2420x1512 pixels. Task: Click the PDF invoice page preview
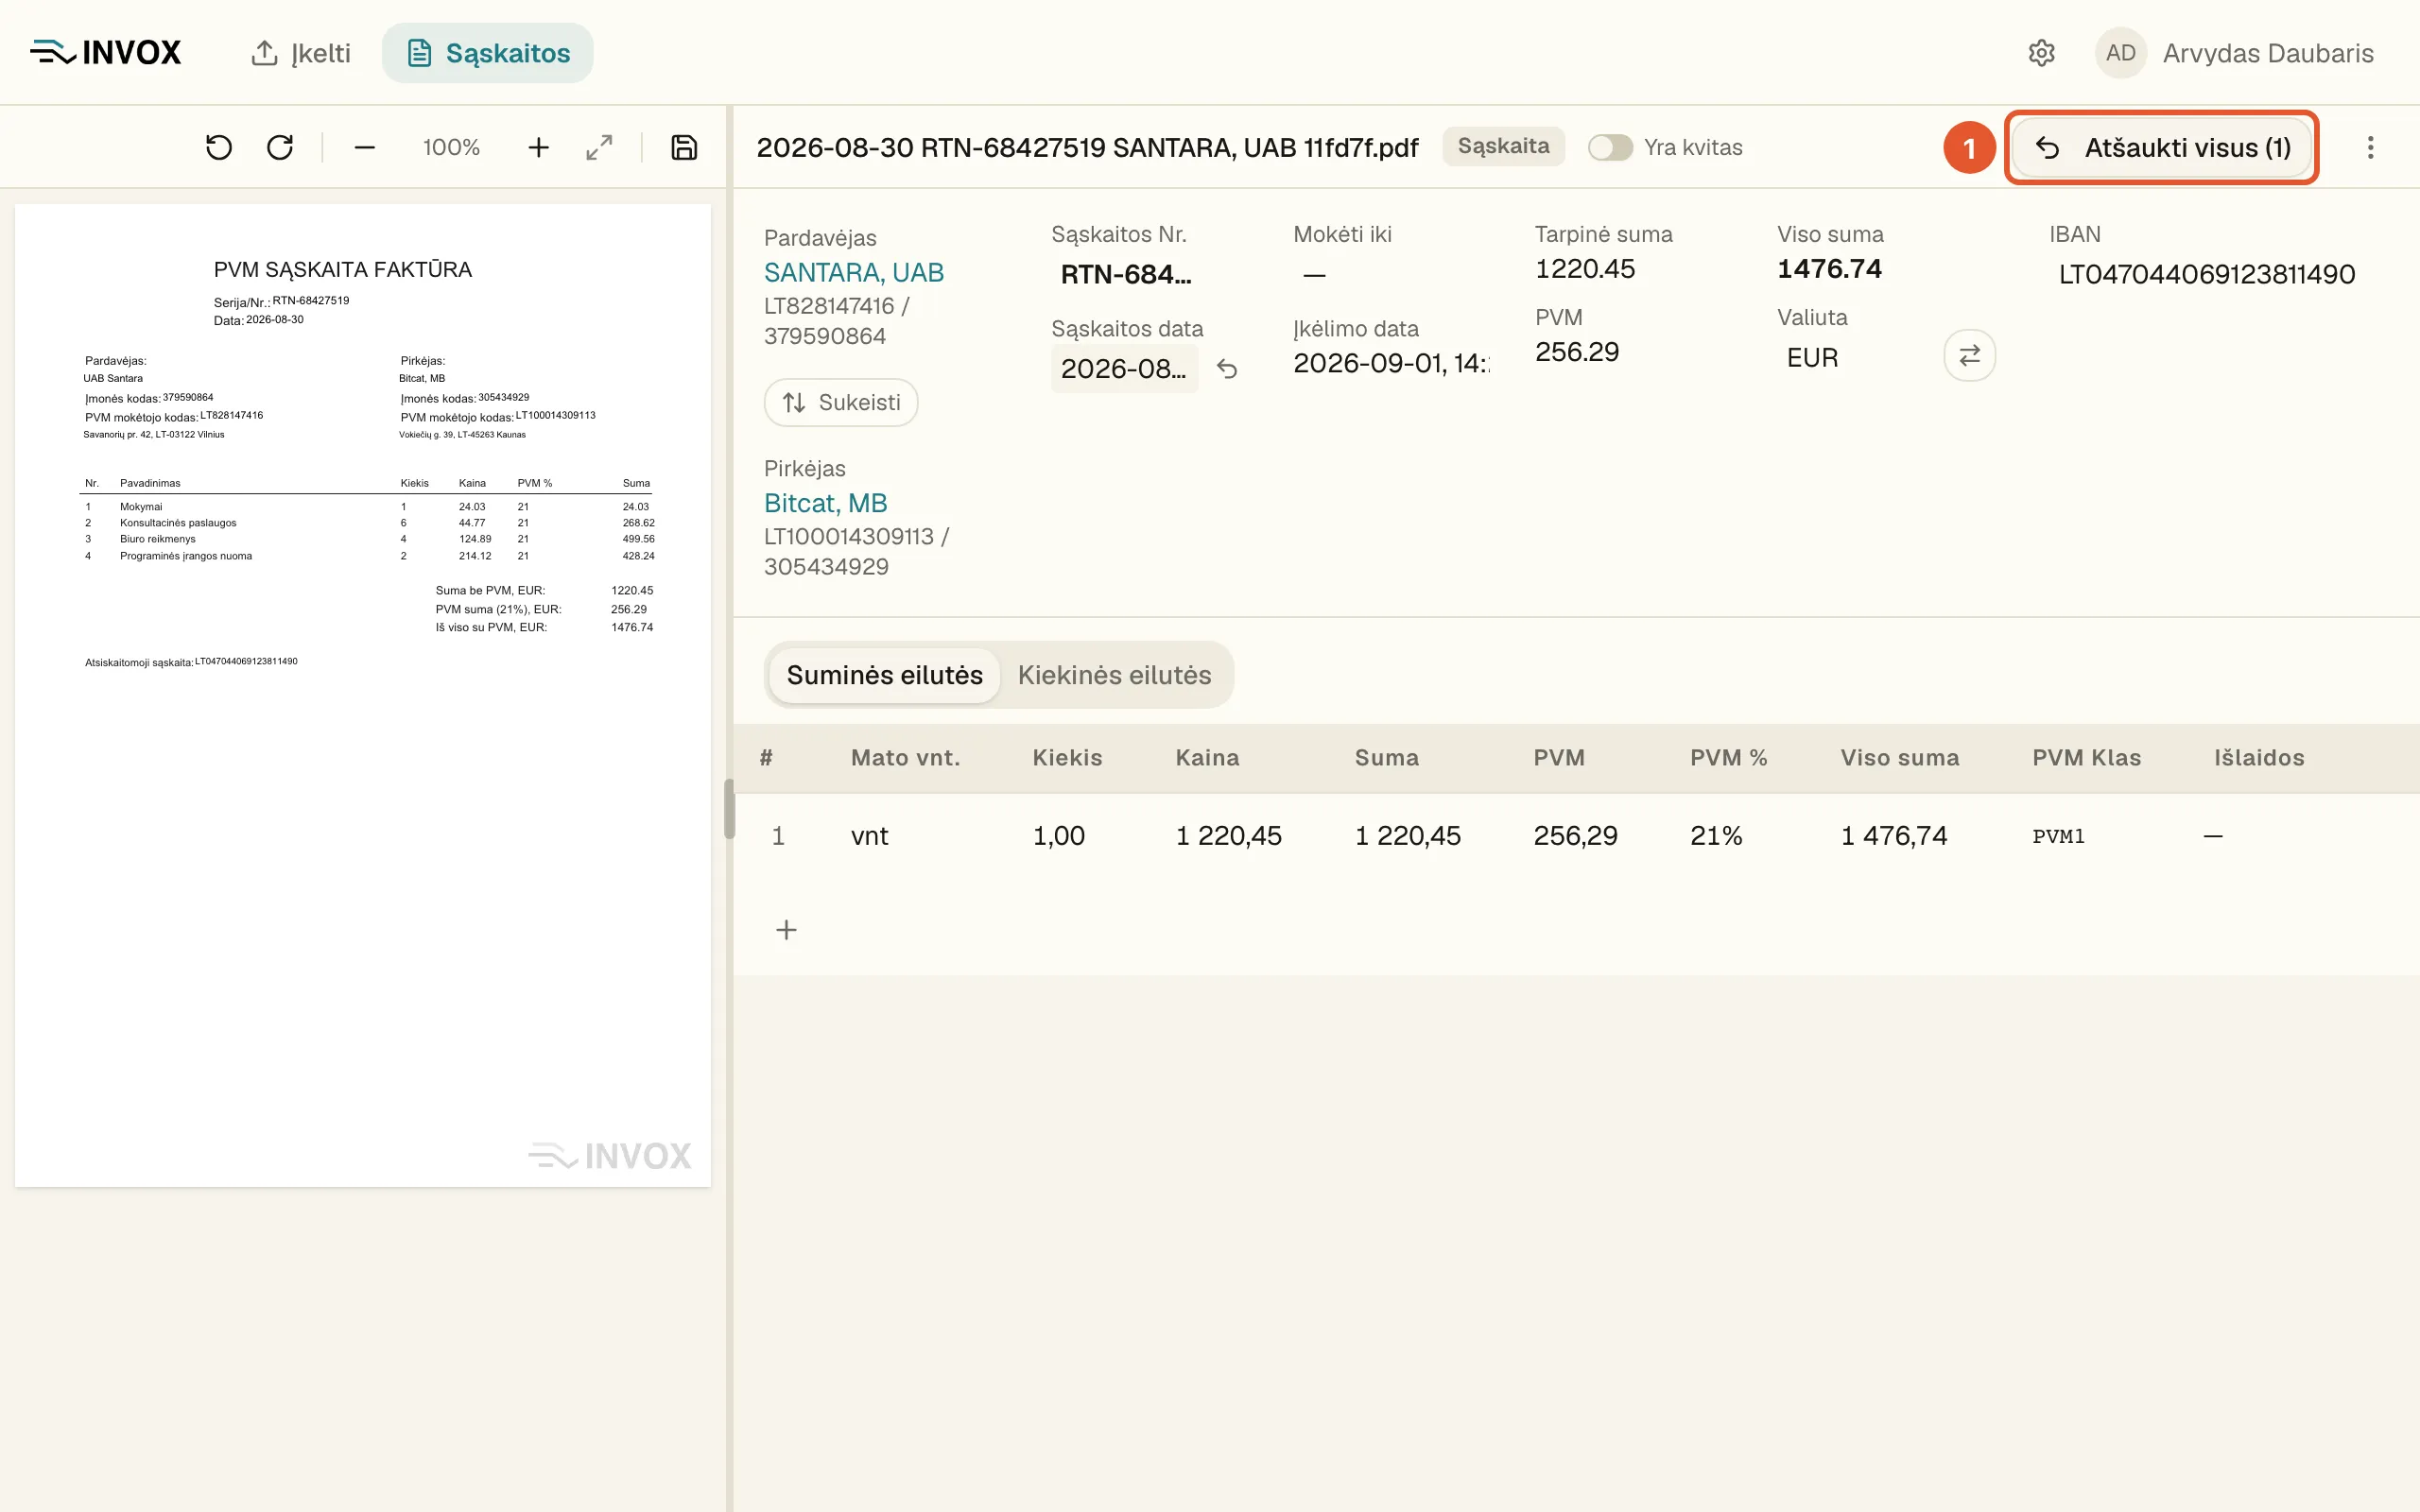363,696
